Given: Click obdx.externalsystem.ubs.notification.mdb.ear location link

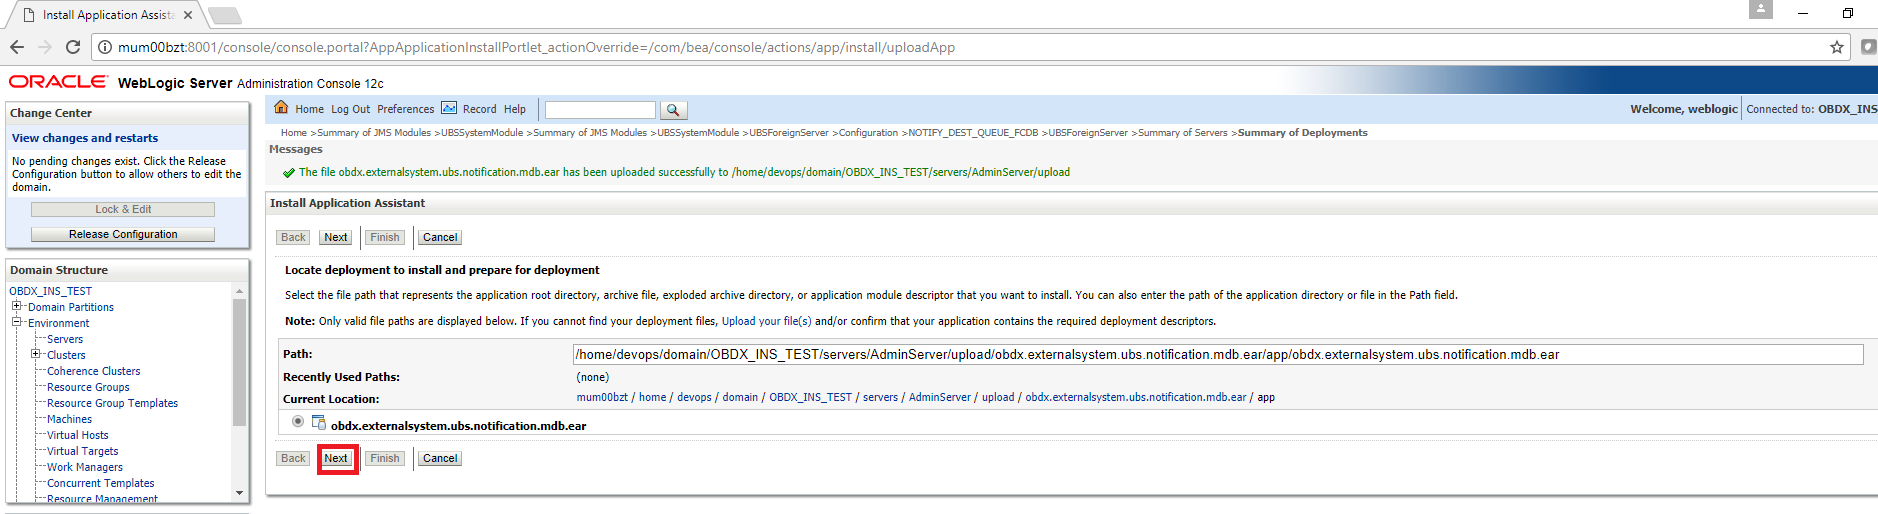Looking at the screenshot, I should pyautogui.click(x=1136, y=397).
